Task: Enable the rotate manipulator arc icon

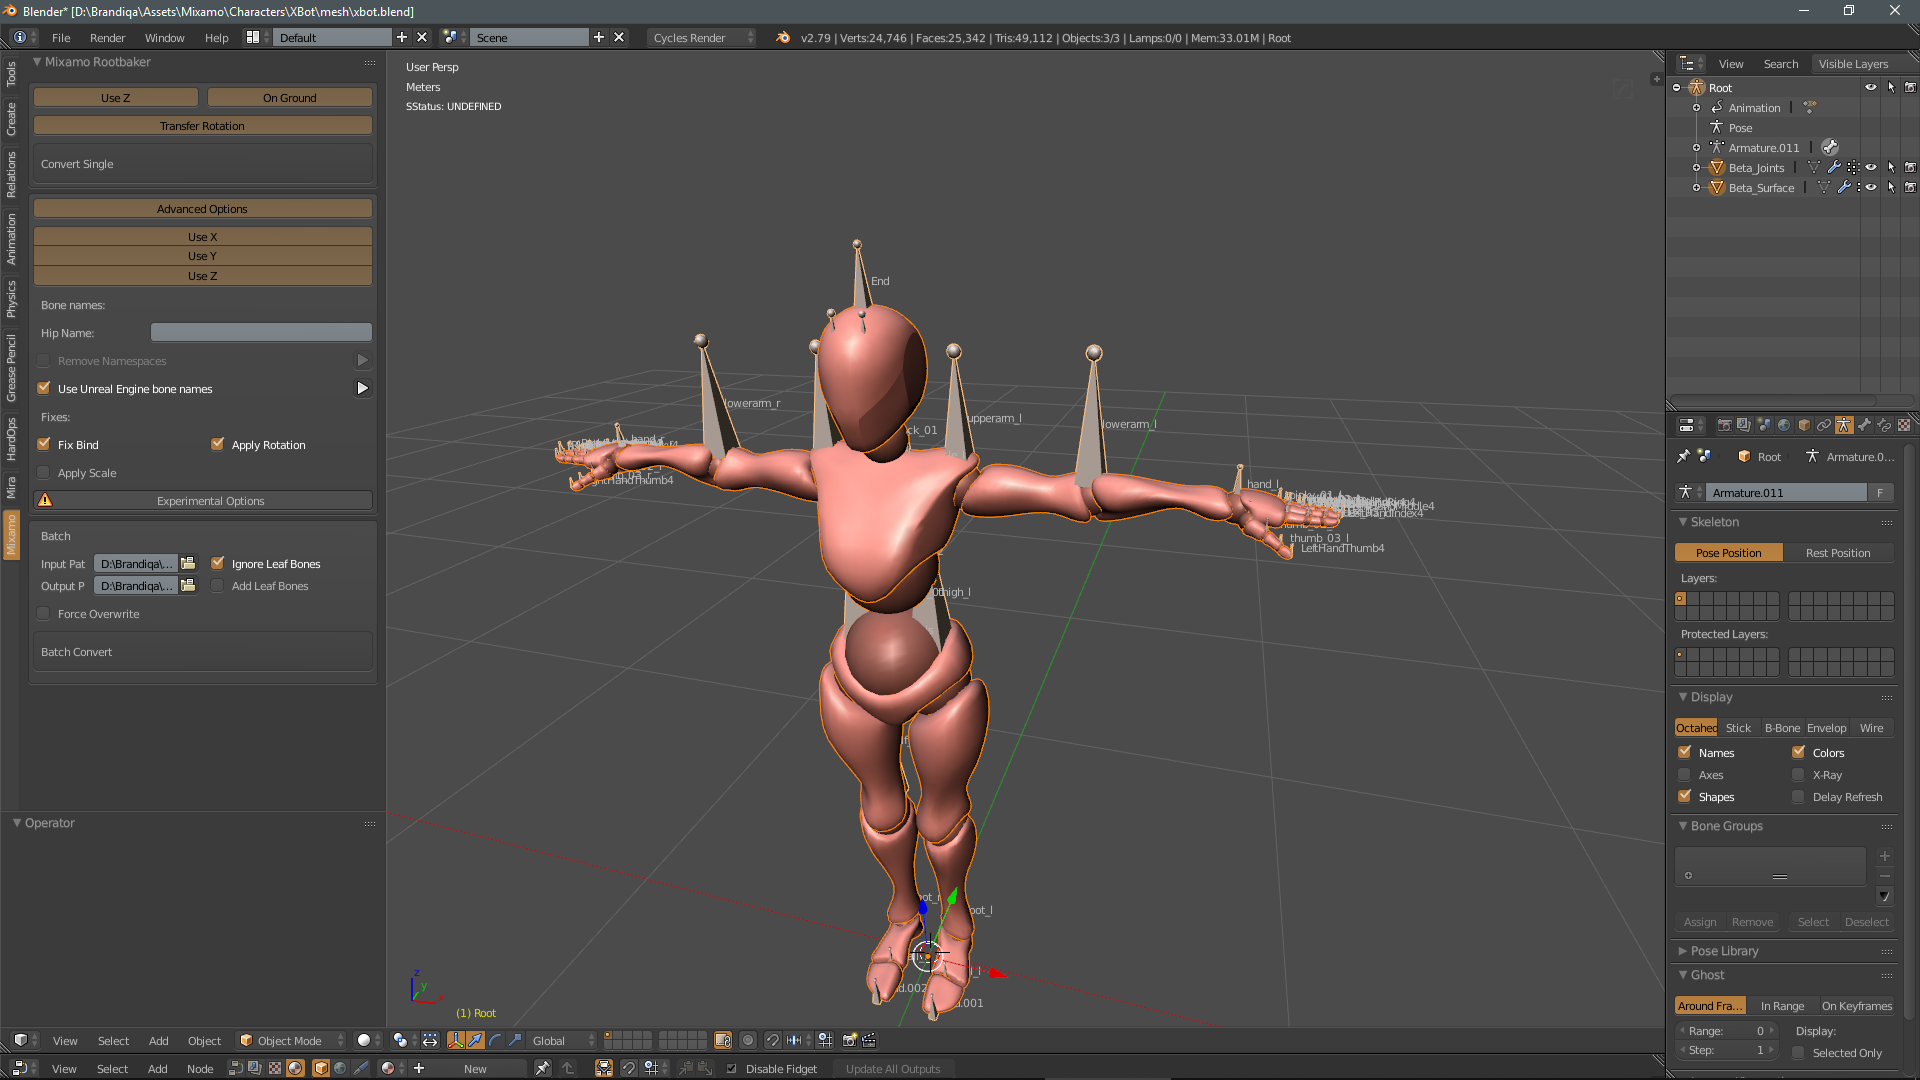Action: click(x=495, y=1040)
